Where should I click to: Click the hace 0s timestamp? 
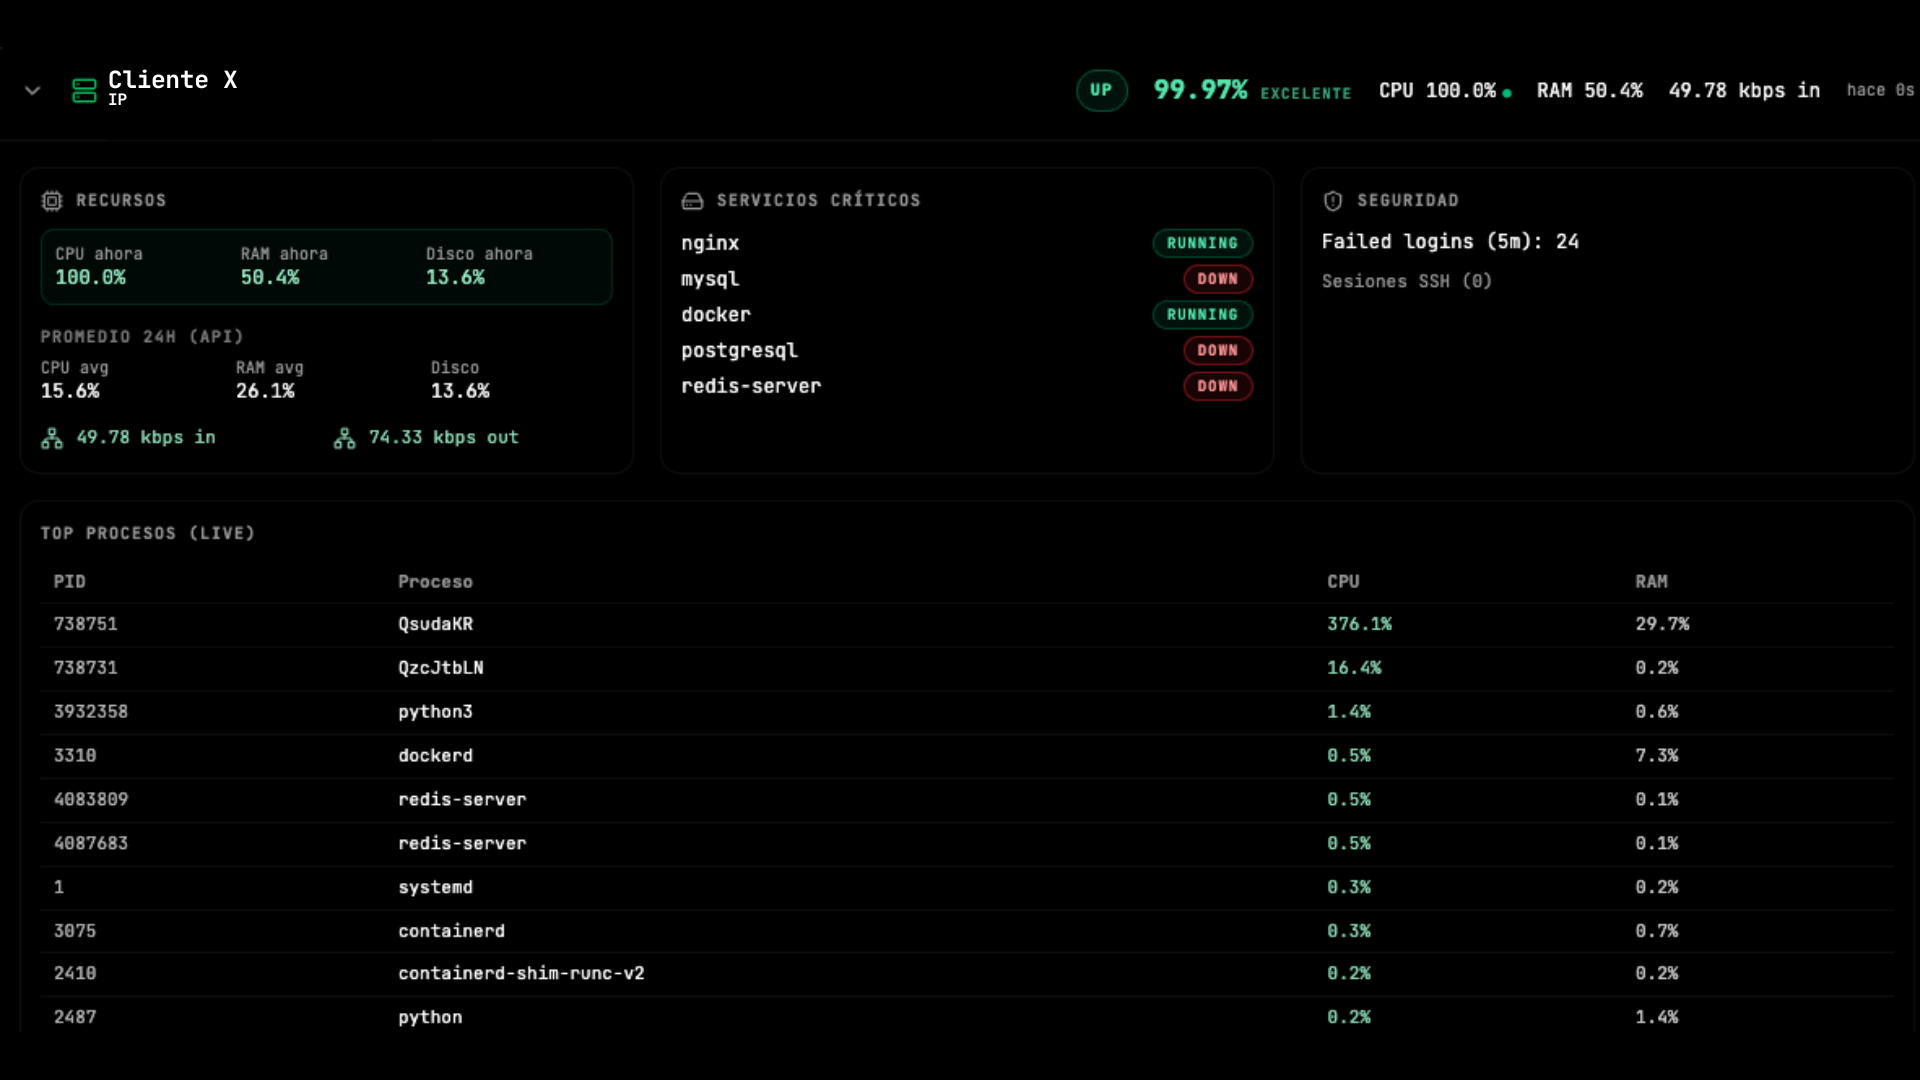tap(1880, 90)
